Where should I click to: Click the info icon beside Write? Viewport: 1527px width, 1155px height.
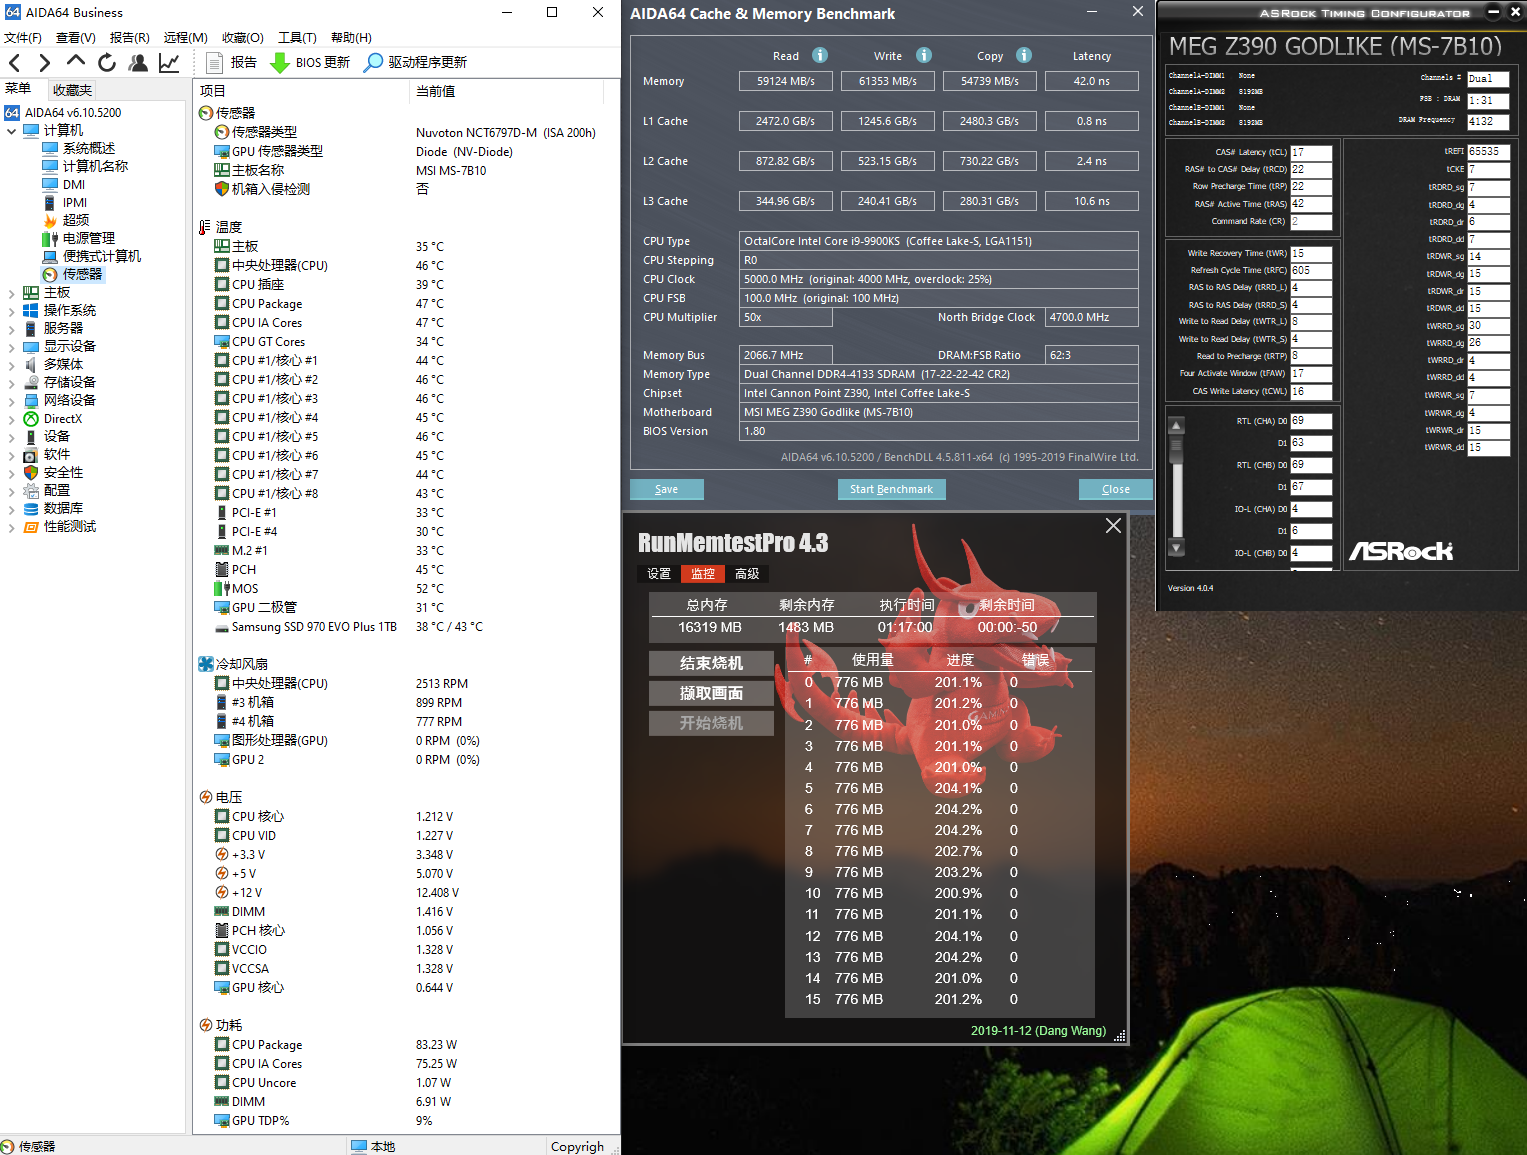coord(924,56)
